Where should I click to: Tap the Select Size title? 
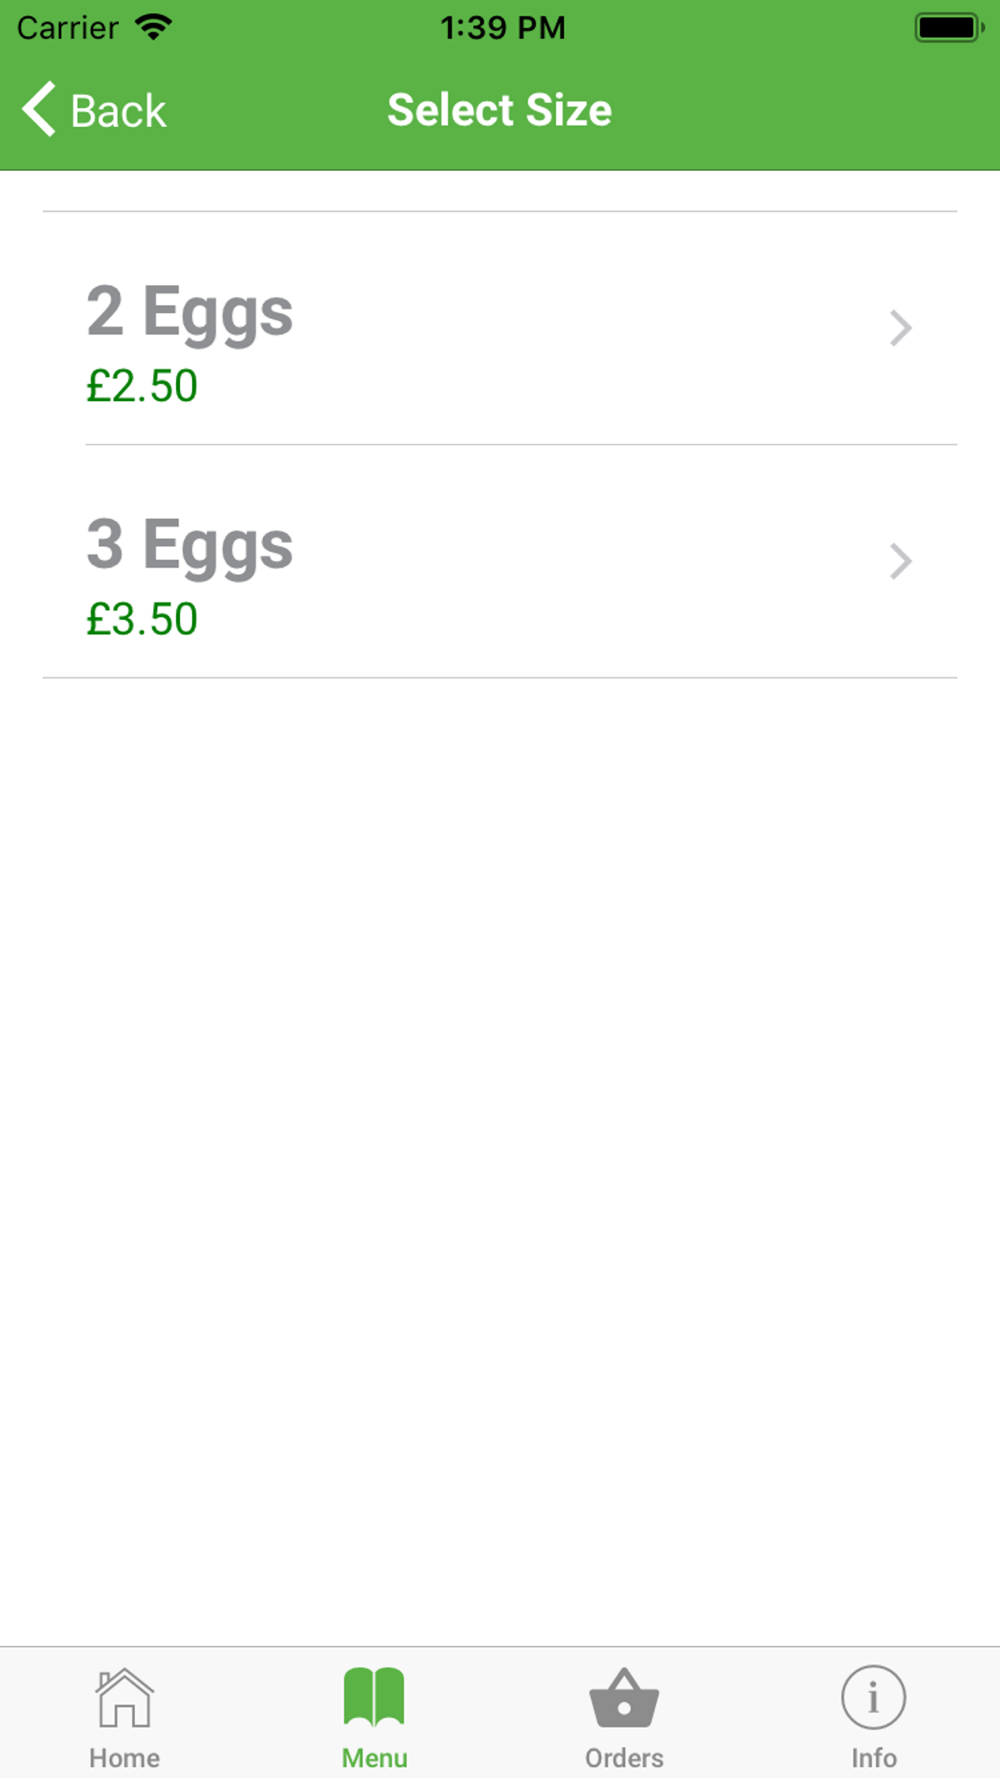click(499, 110)
